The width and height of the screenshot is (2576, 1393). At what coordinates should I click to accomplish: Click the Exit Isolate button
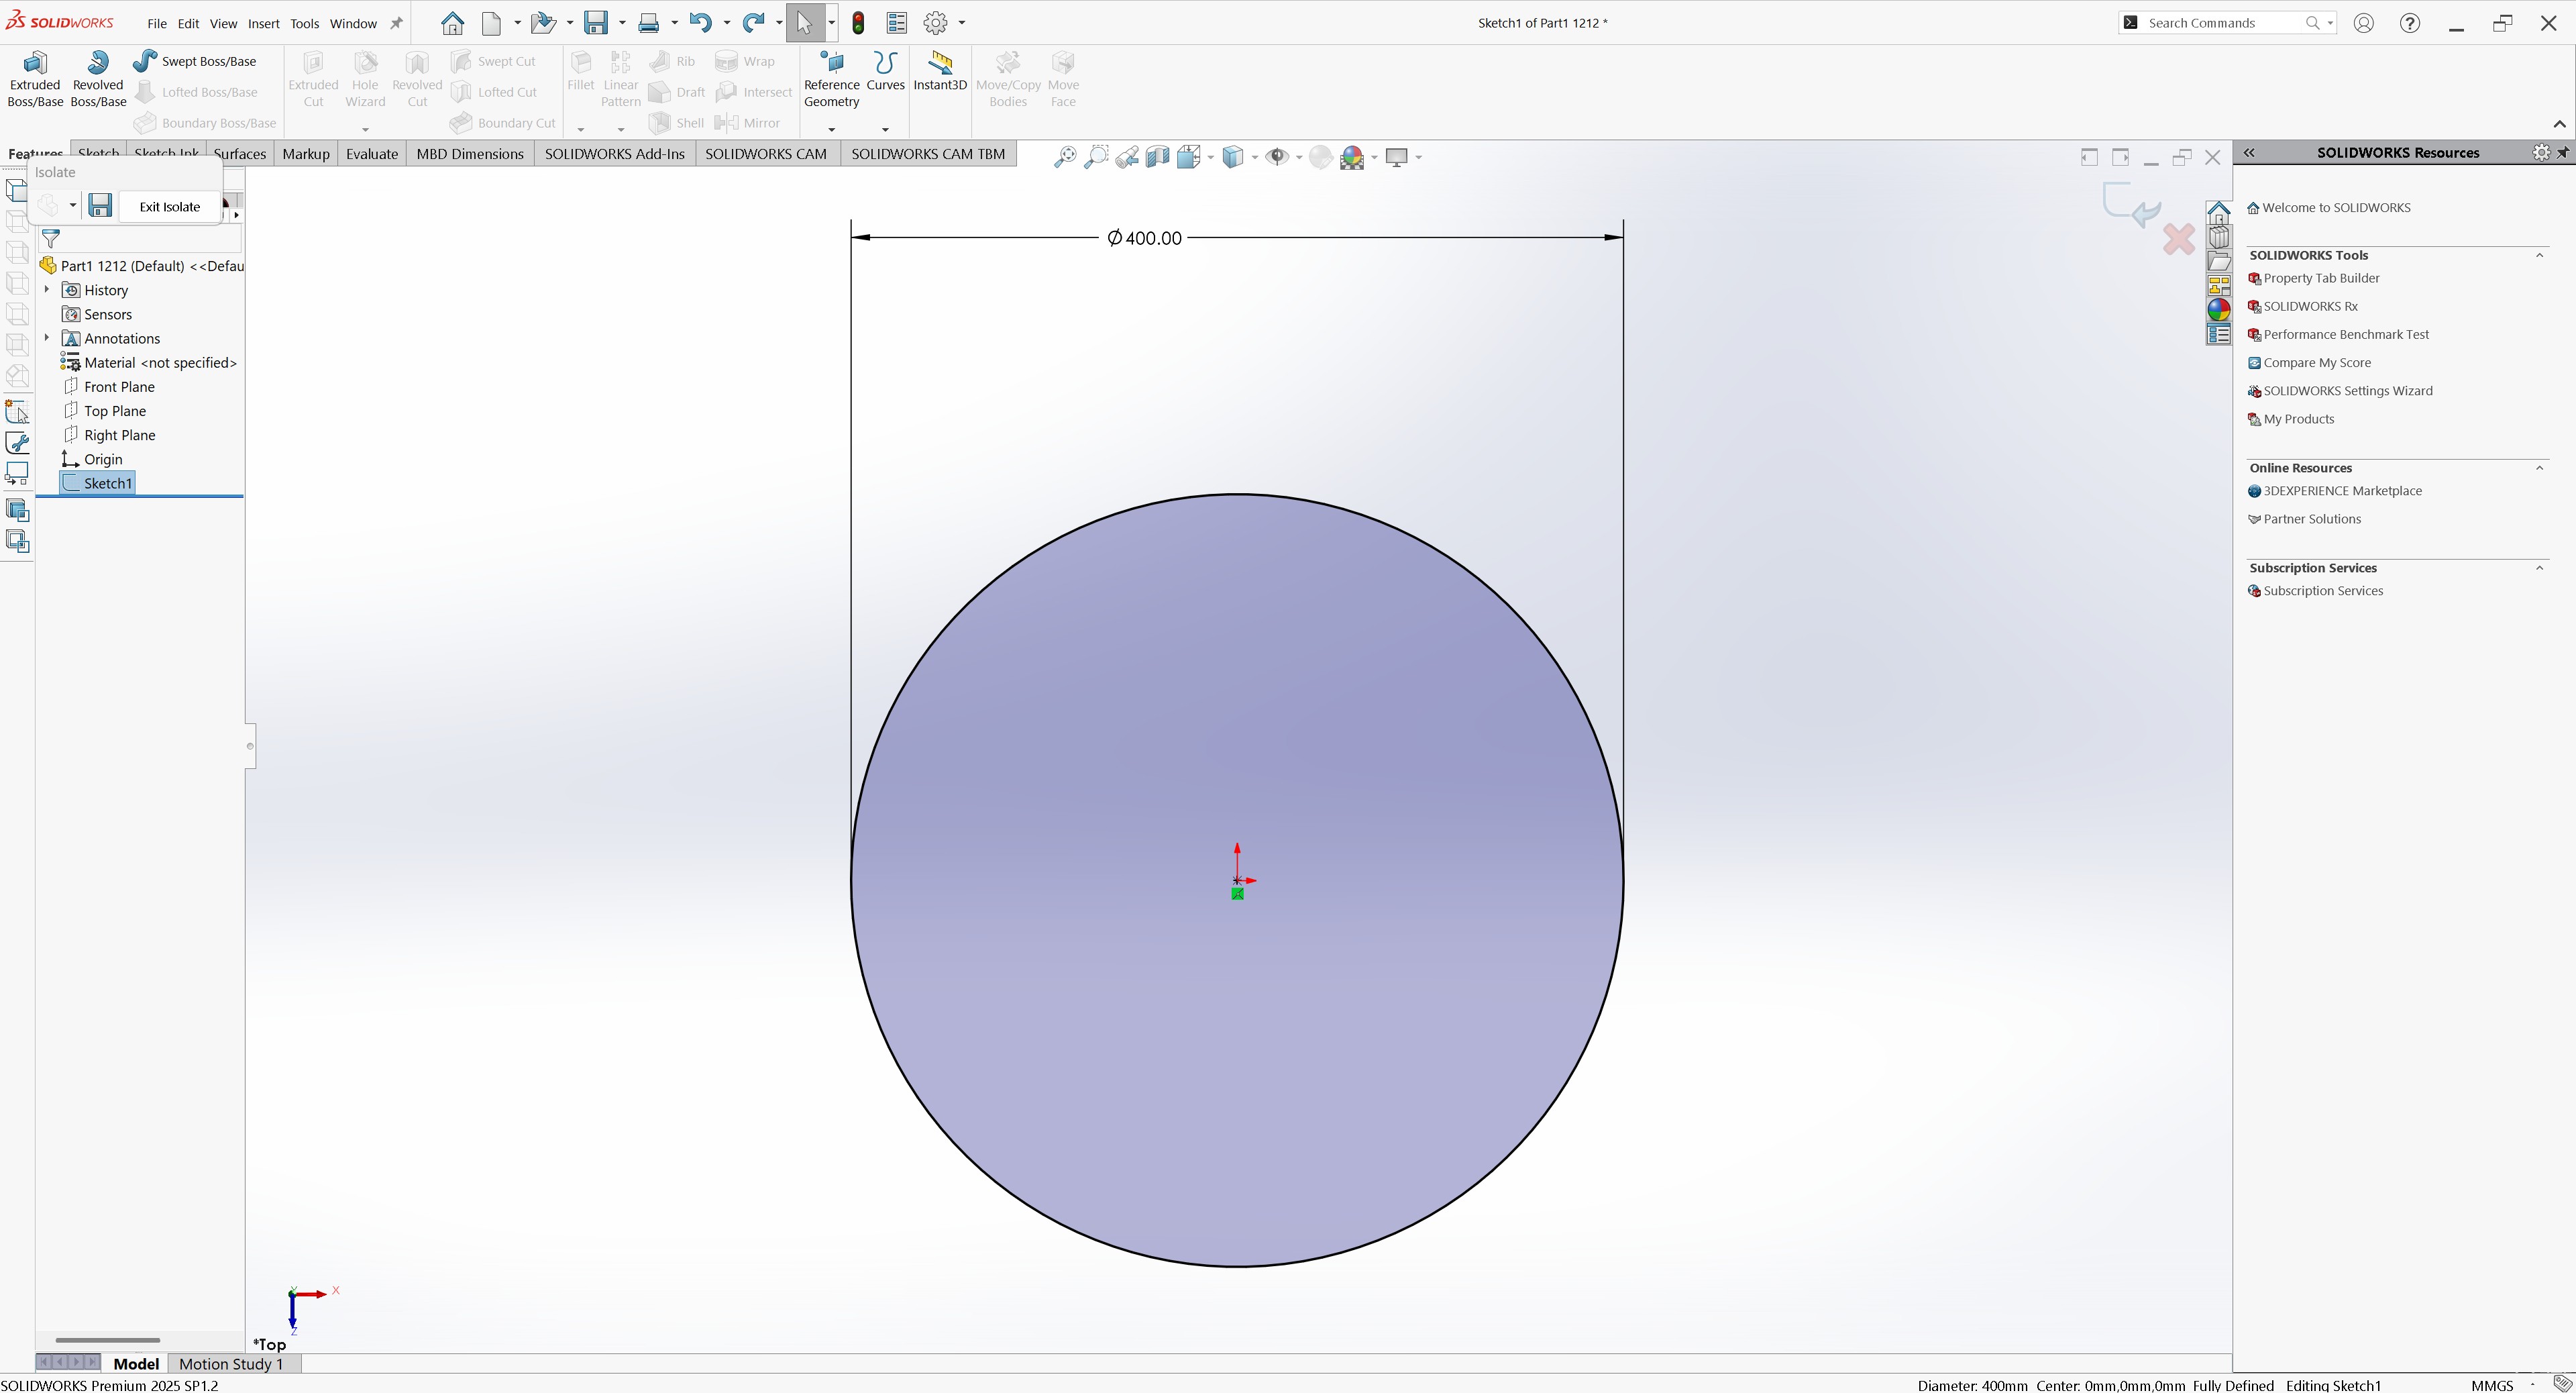[x=169, y=207]
